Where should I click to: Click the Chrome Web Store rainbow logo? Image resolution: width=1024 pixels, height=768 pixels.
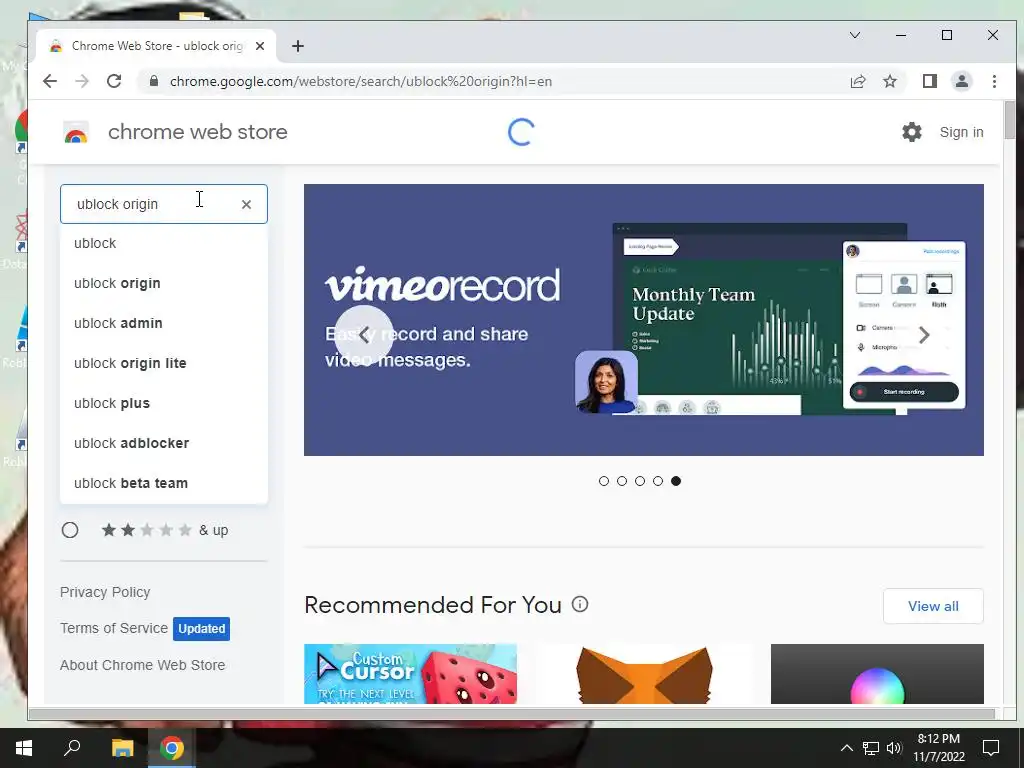pos(76,132)
